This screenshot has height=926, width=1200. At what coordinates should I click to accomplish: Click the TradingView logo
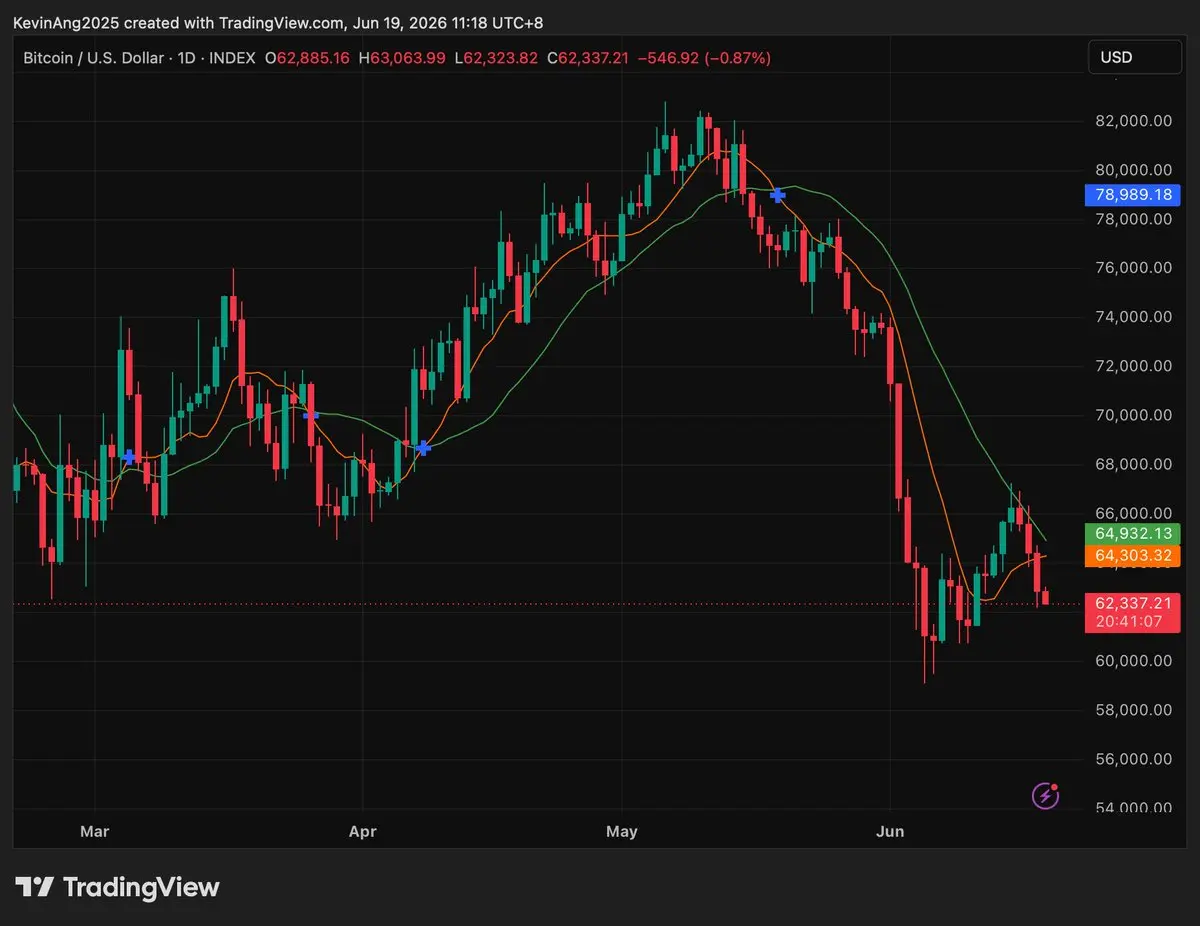(117, 886)
